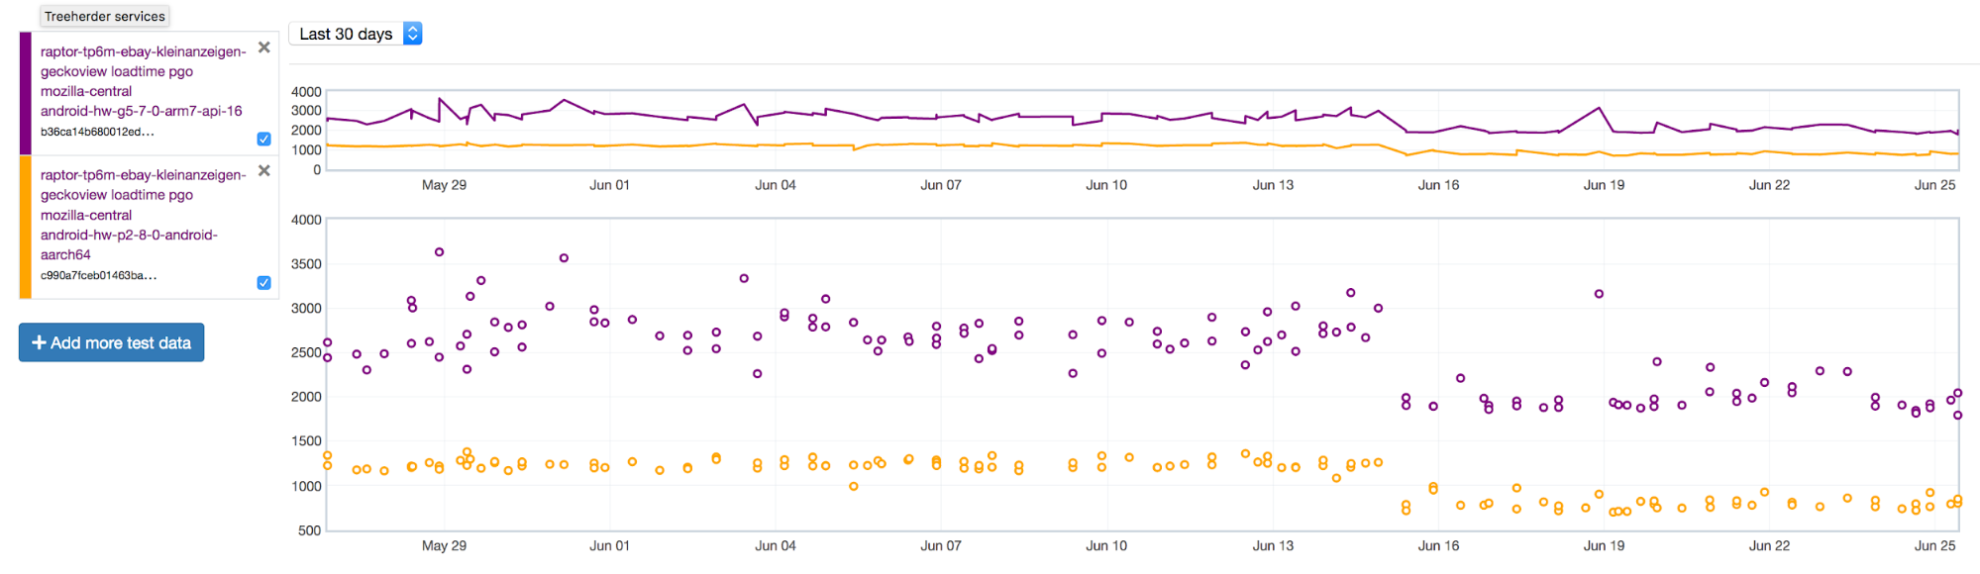Viewport: 1980px width, 574px height.
Task: Remove the orange android-hw-p2 series
Action: click(x=264, y=171)
